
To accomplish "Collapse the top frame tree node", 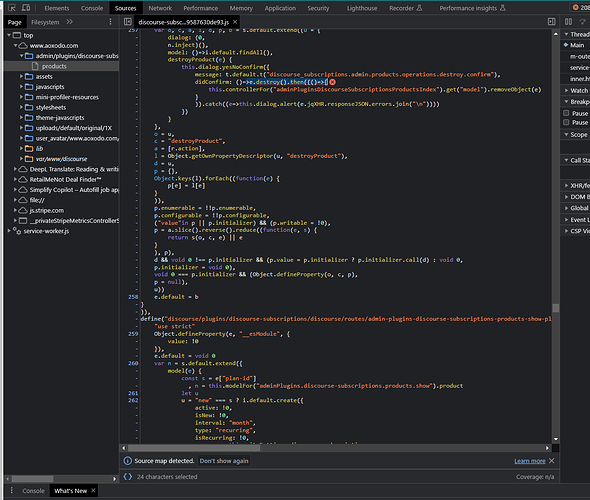I will pyautogui.click(x=9, y=35).
